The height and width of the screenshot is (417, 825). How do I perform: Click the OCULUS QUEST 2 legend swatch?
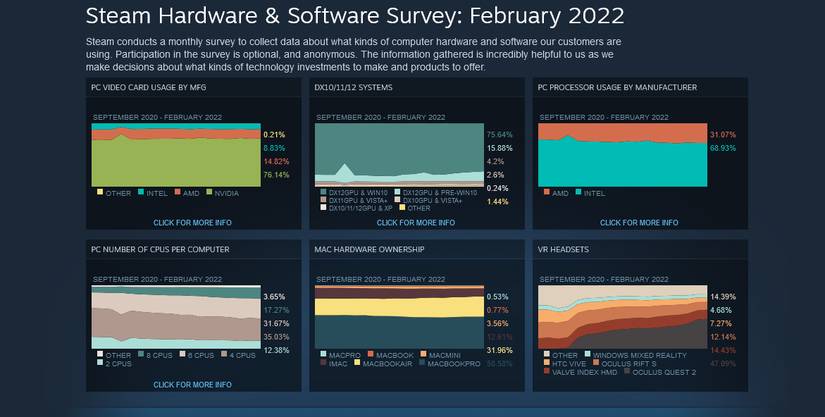627,371
